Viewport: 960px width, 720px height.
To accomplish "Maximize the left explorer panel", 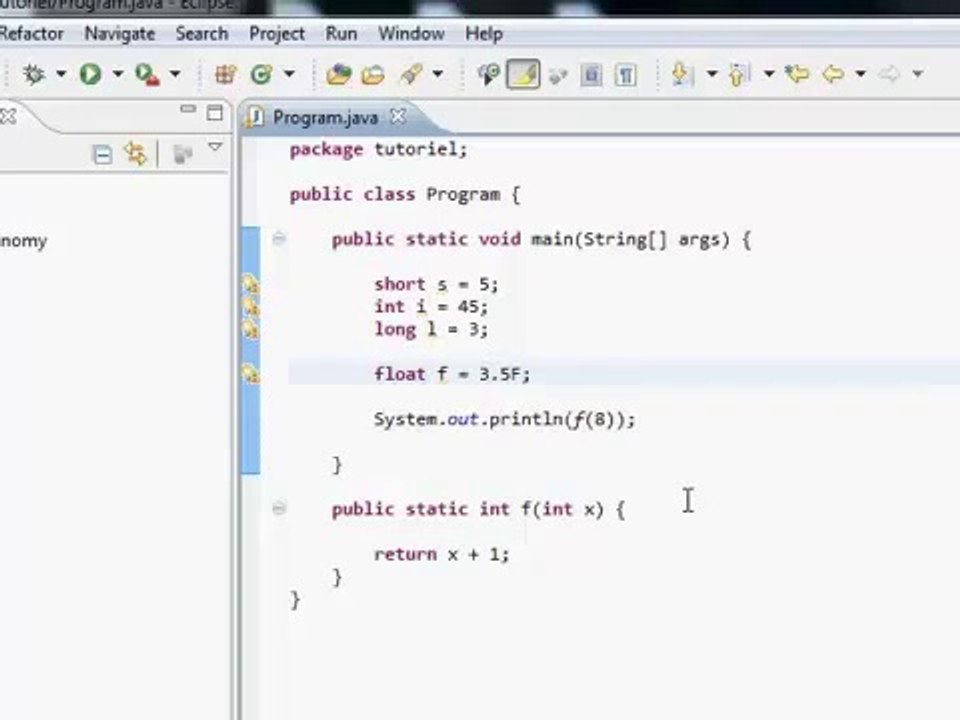I will point(214,113).
